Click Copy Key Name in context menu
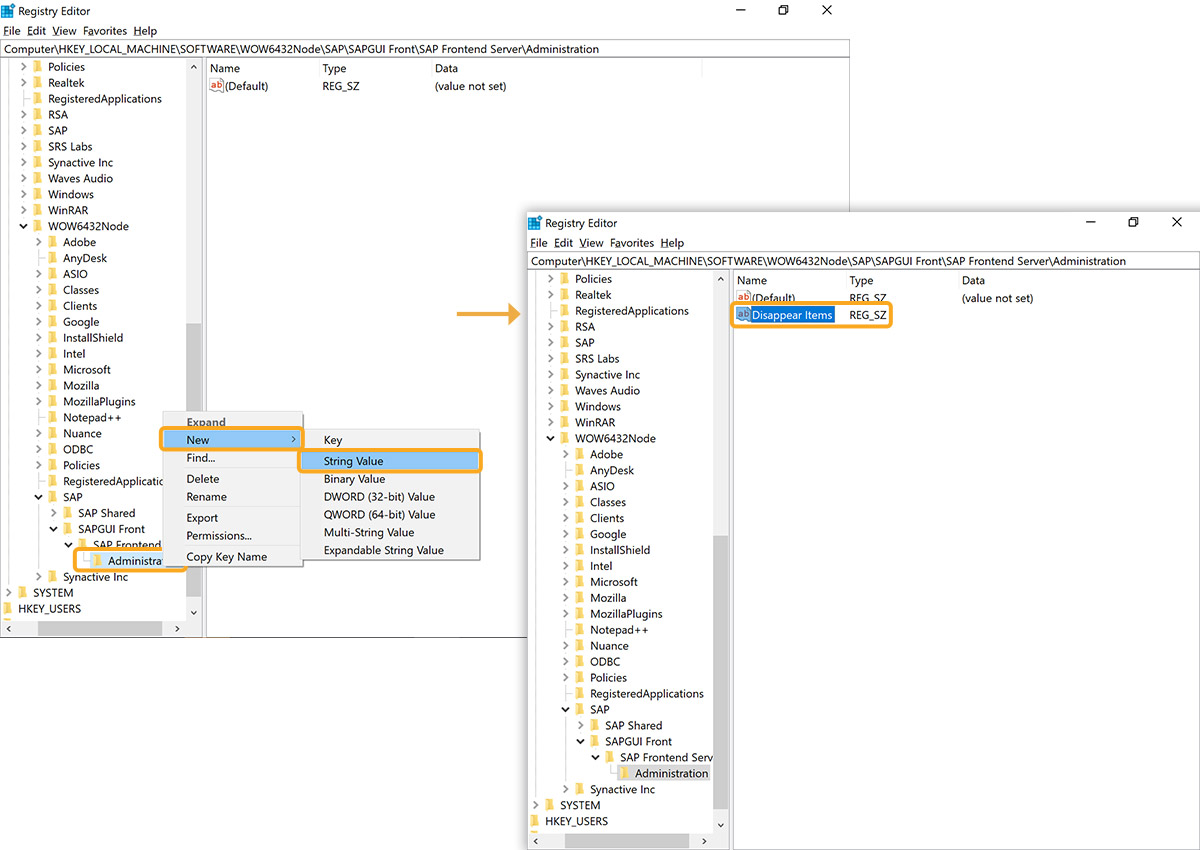This screenshot has width=1200, height=850. click(x=232, y=557)
